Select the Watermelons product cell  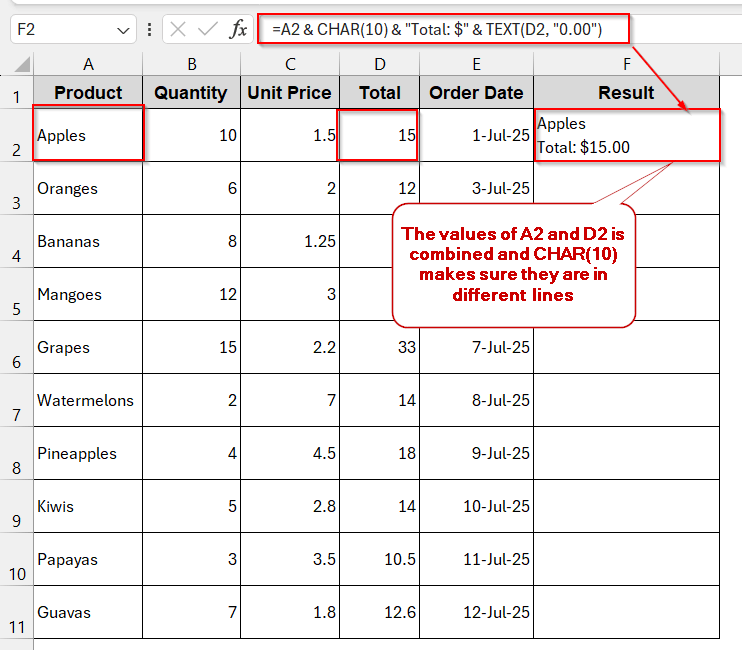88,400
